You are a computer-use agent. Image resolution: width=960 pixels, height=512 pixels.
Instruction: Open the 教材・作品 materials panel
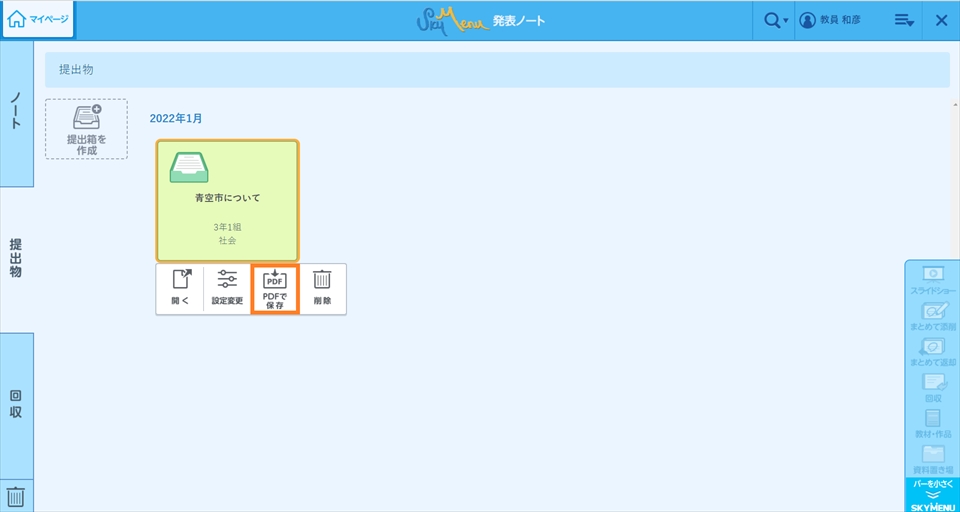pos(932,423)
